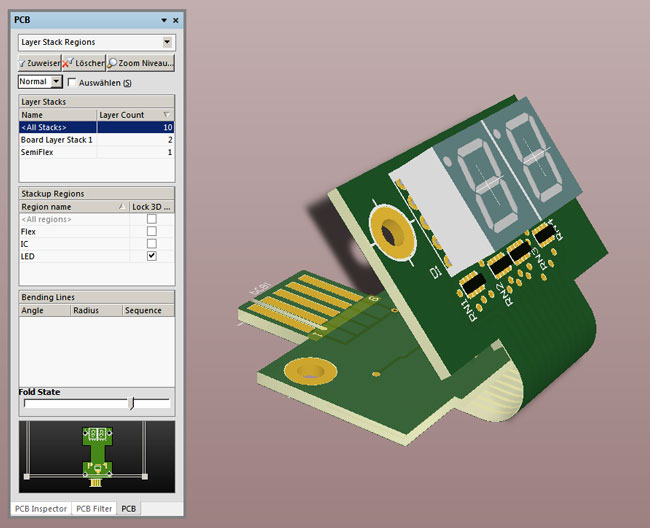
Task: Open the PCB panel options arrow menu
Action: [164, 21]
